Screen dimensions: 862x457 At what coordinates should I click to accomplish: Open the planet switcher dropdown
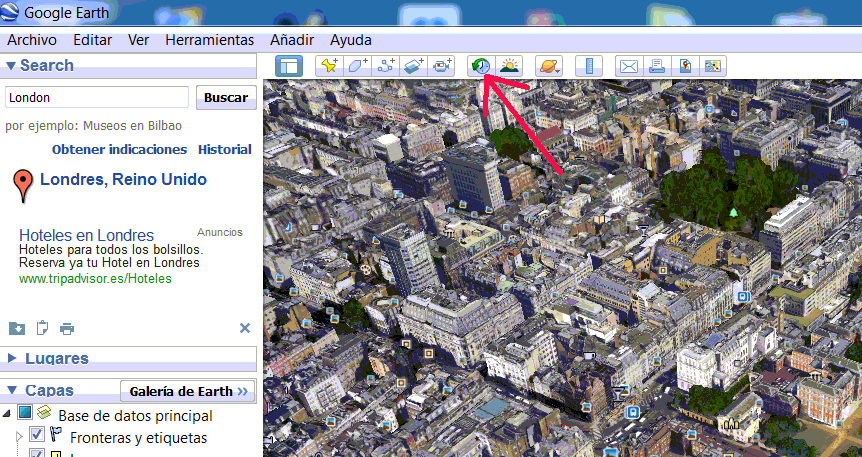[549, 67]
